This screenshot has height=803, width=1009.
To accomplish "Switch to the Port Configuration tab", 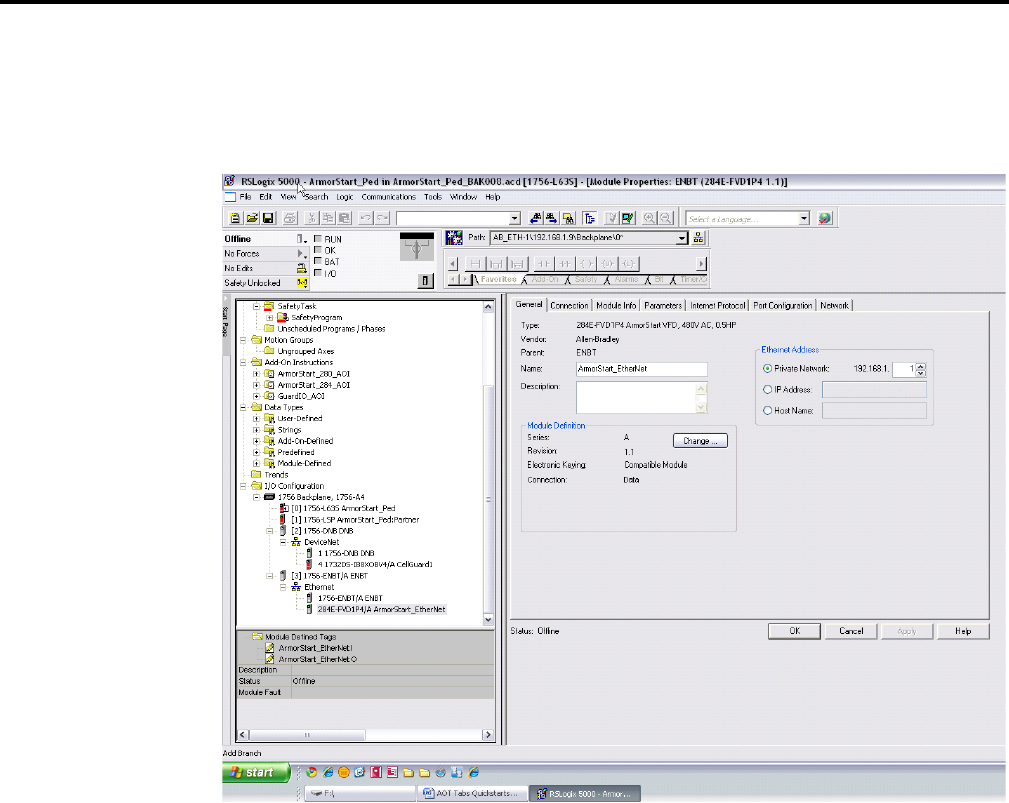I will pyautogui.click(x=782, y=306).
